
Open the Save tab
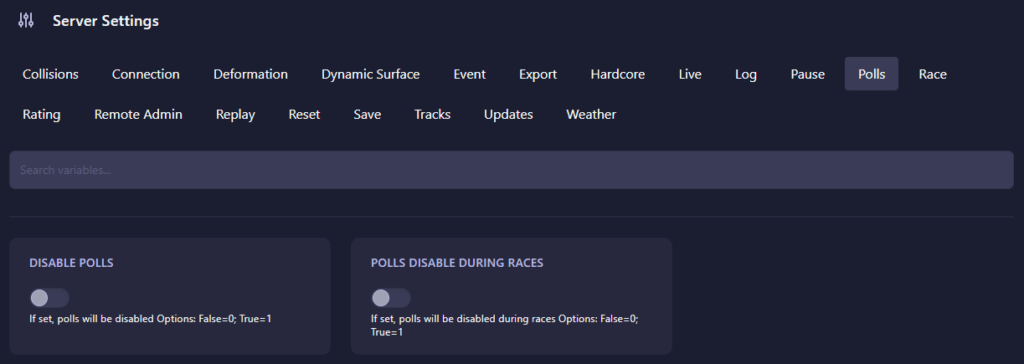367,114
